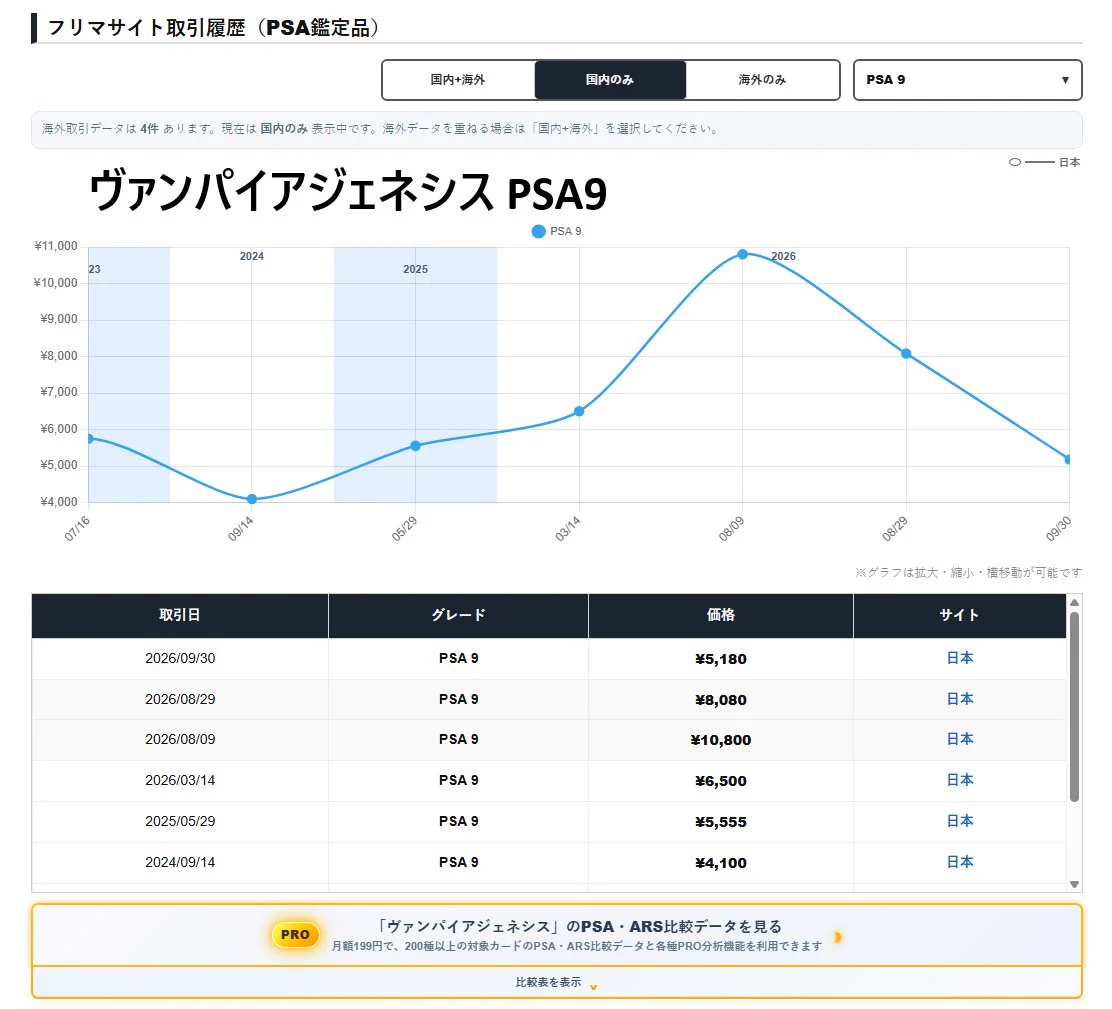
Task: Click the orange arrow on PRO banner
Action: point(838,937)
